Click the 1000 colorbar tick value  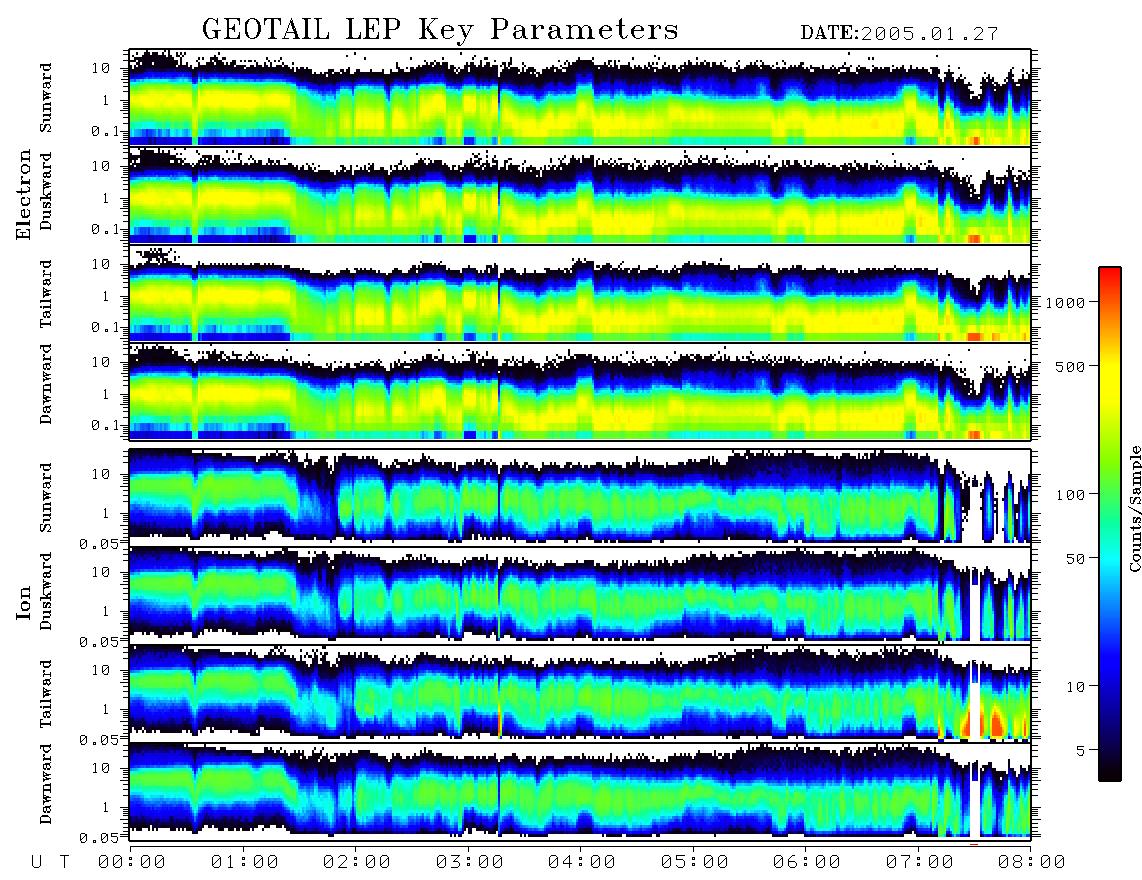1066,302
